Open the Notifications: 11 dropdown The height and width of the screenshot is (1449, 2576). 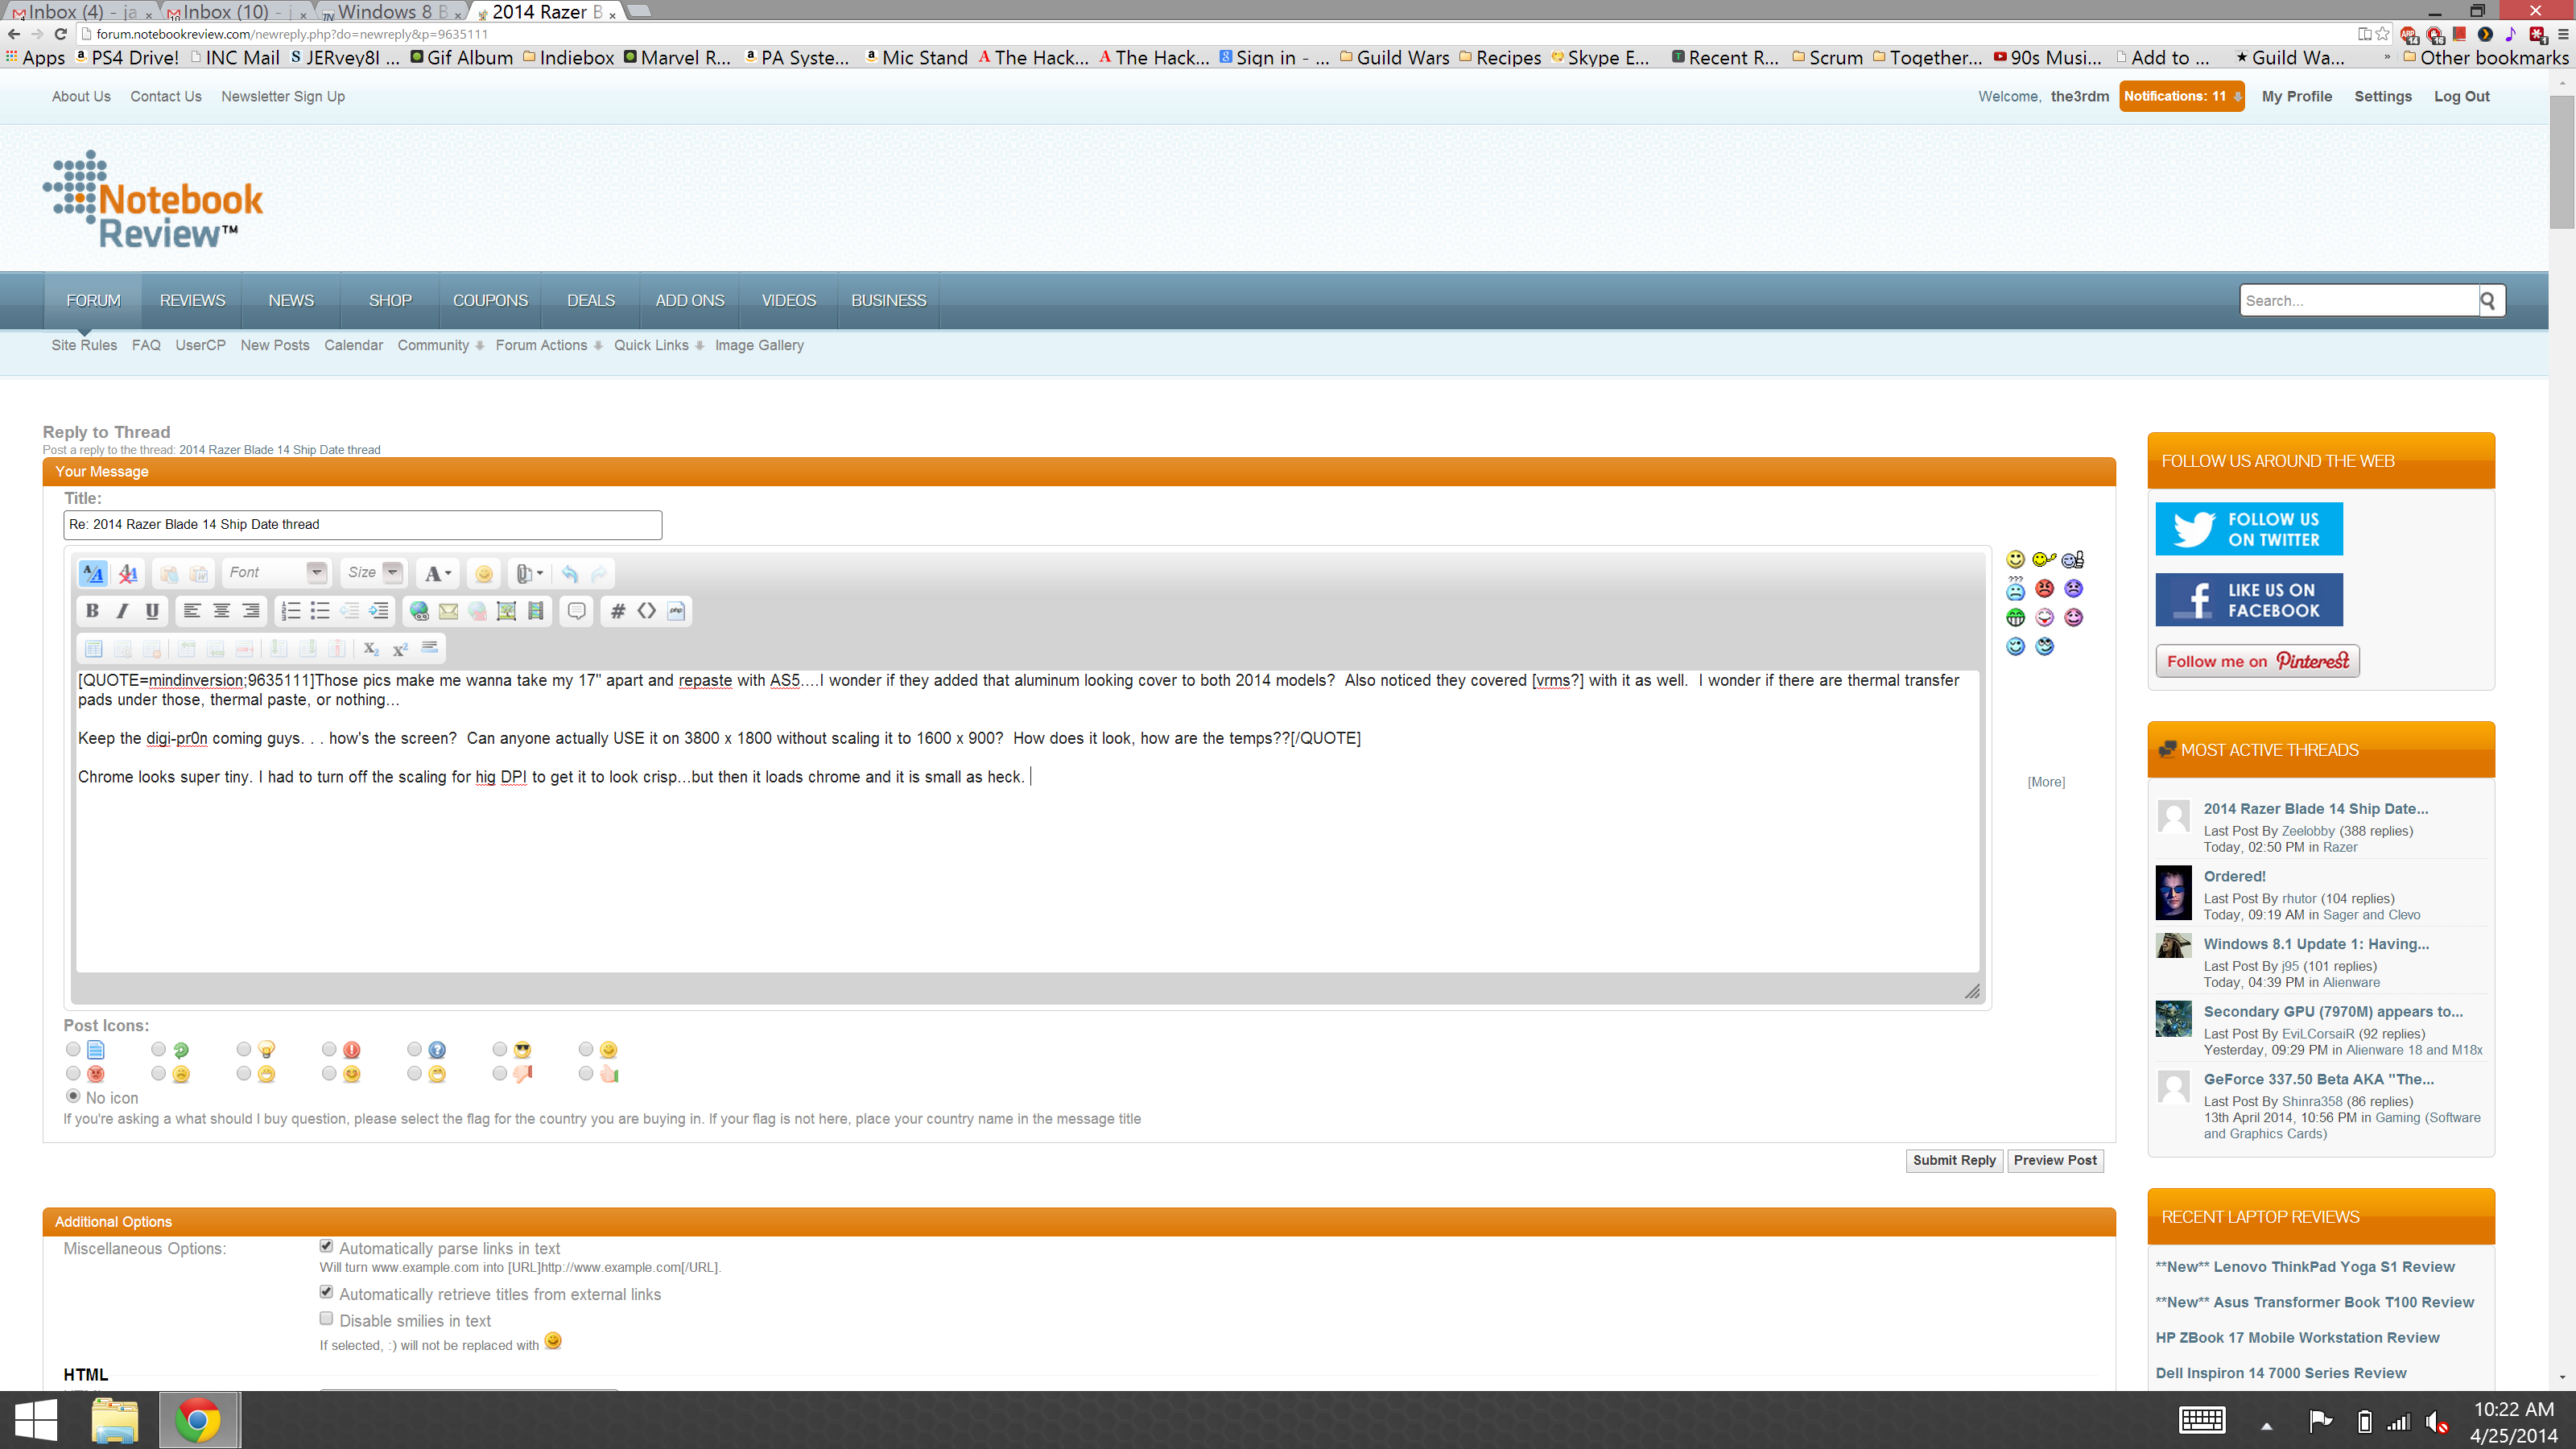(x=2182, y=96)
